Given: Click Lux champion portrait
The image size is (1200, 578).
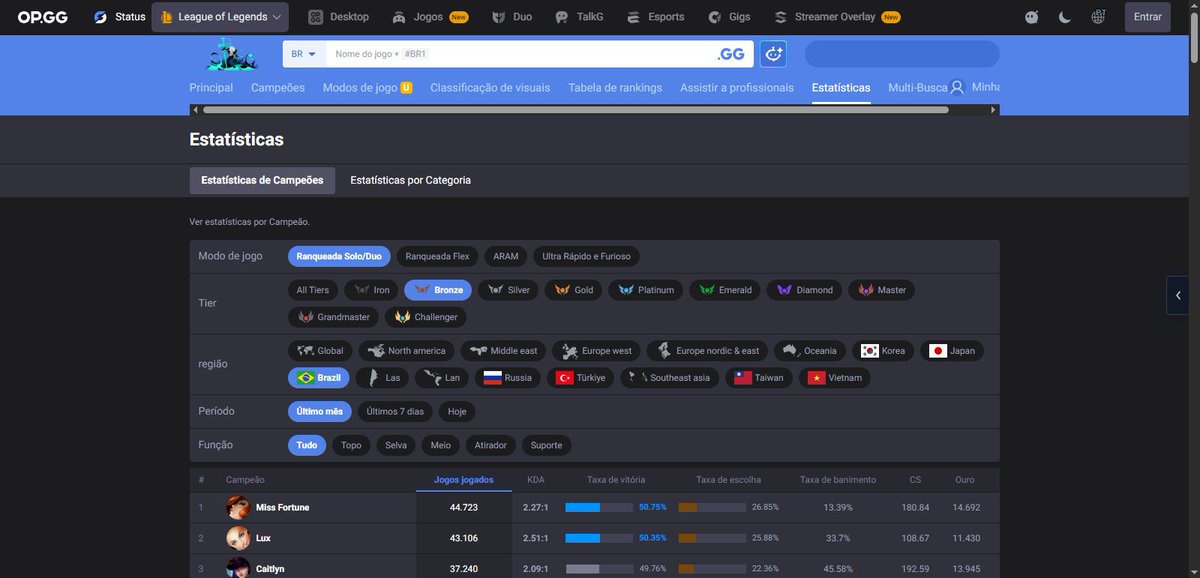Looking at the screenshot, I should [x=238, y=538].
